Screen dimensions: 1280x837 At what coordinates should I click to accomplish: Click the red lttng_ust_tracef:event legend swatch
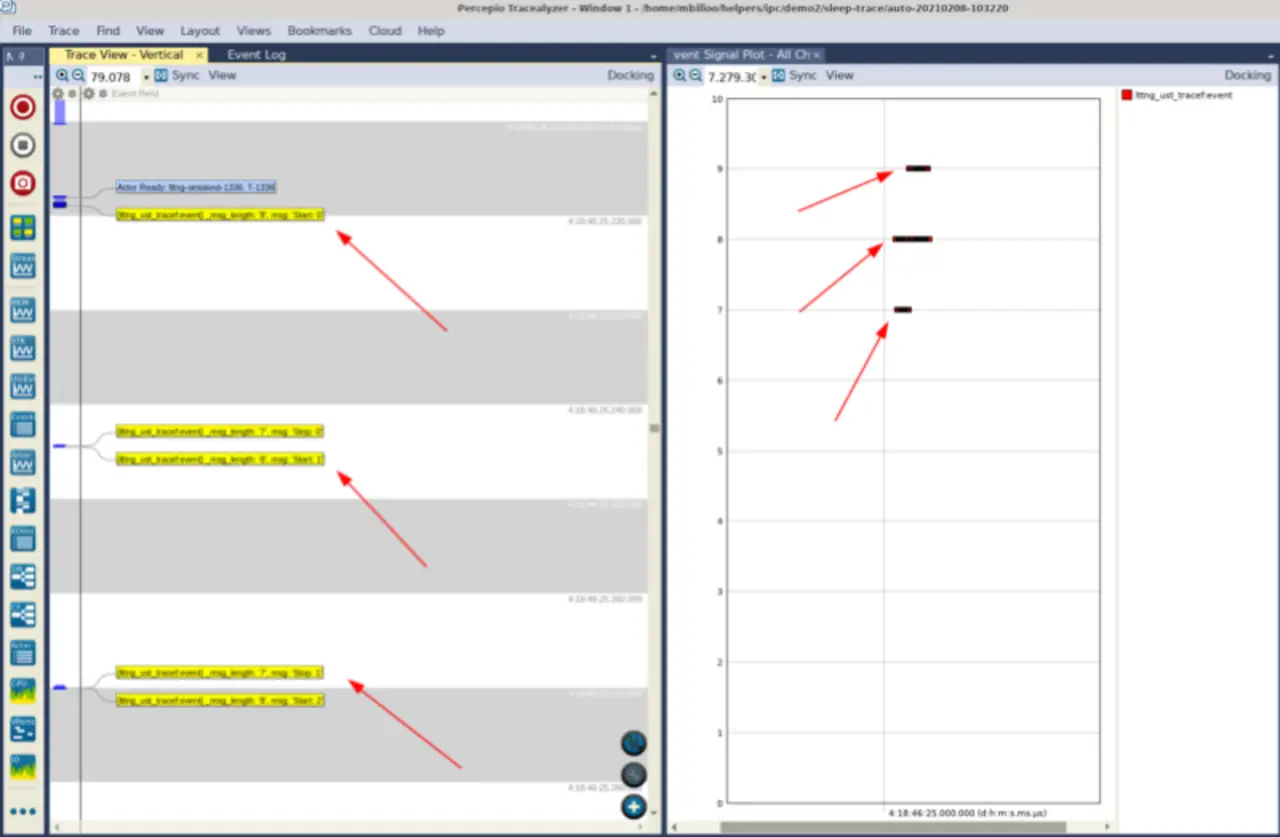(x=1127, y=95)
